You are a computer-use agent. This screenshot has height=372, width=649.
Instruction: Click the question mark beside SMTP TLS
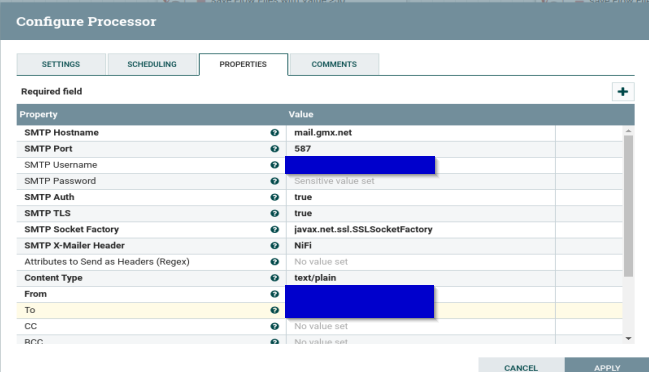coord(274,213)
